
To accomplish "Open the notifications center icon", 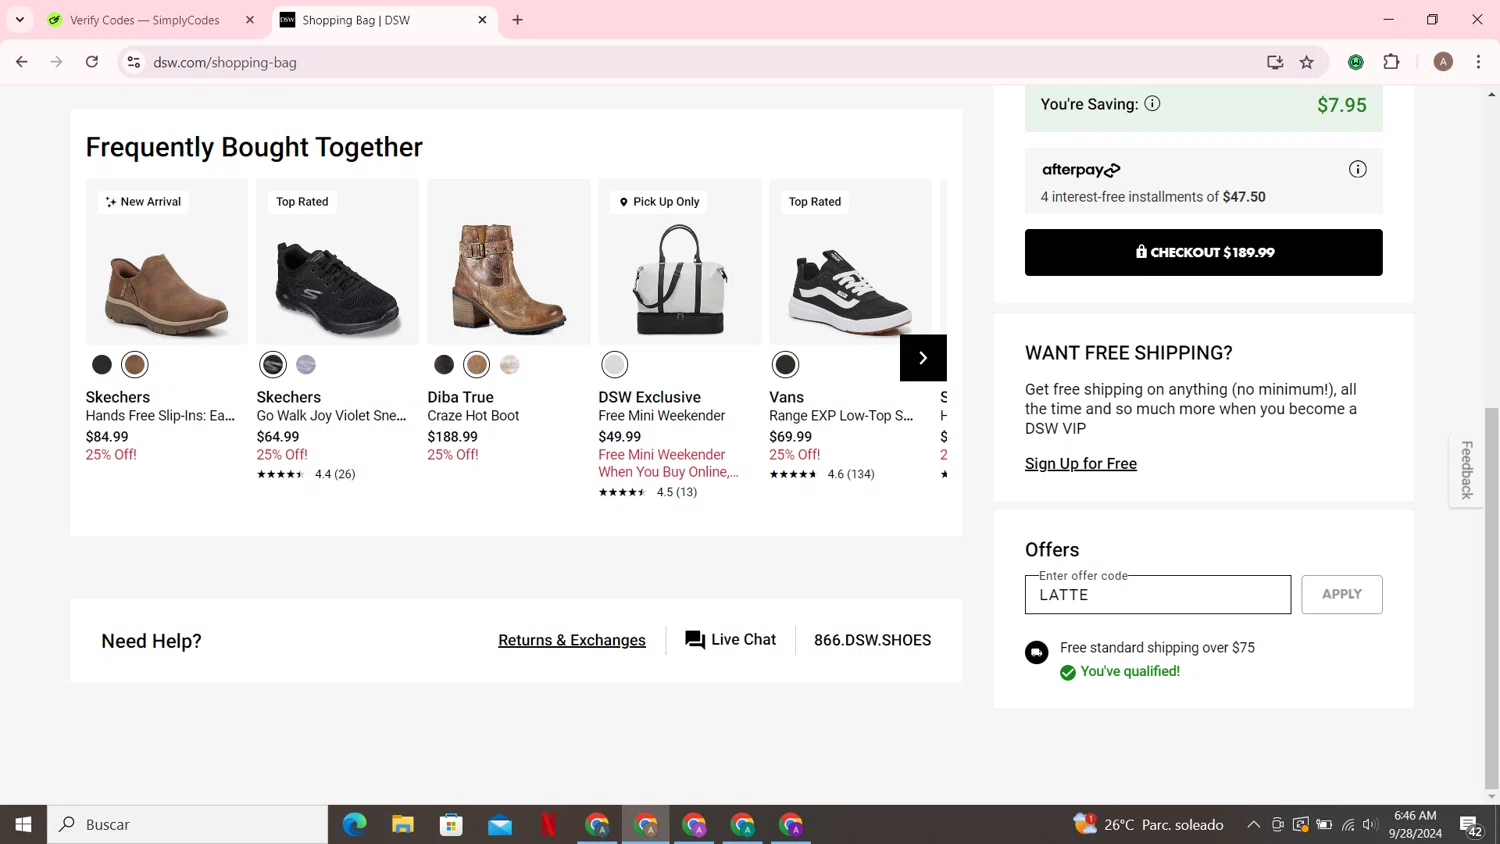I will (x=1470, y=825).
